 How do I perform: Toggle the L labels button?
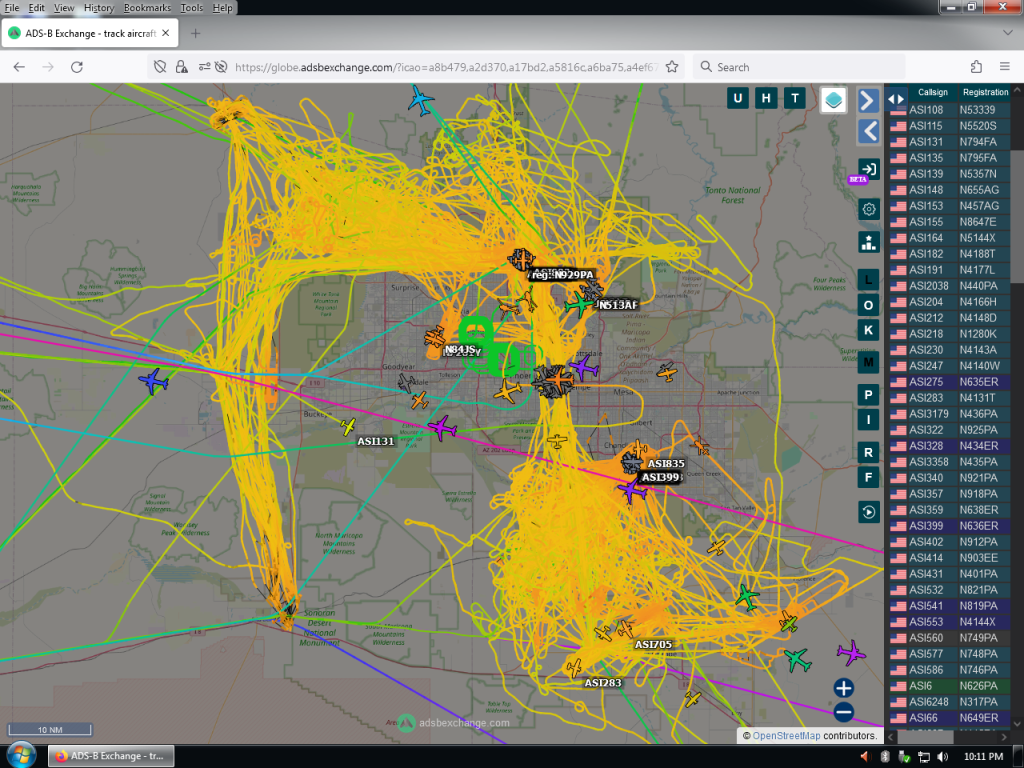[x=869, y=280]
